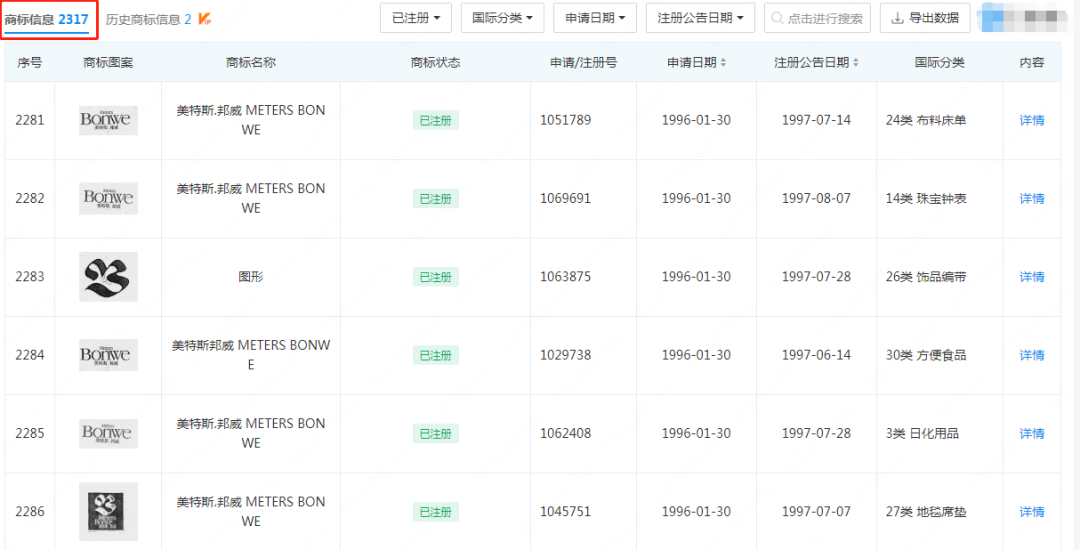Switch to the 商标信息 2317 tab
Image resolution: width=1080 pixels, height=550 pixels.
coord(48,19)
